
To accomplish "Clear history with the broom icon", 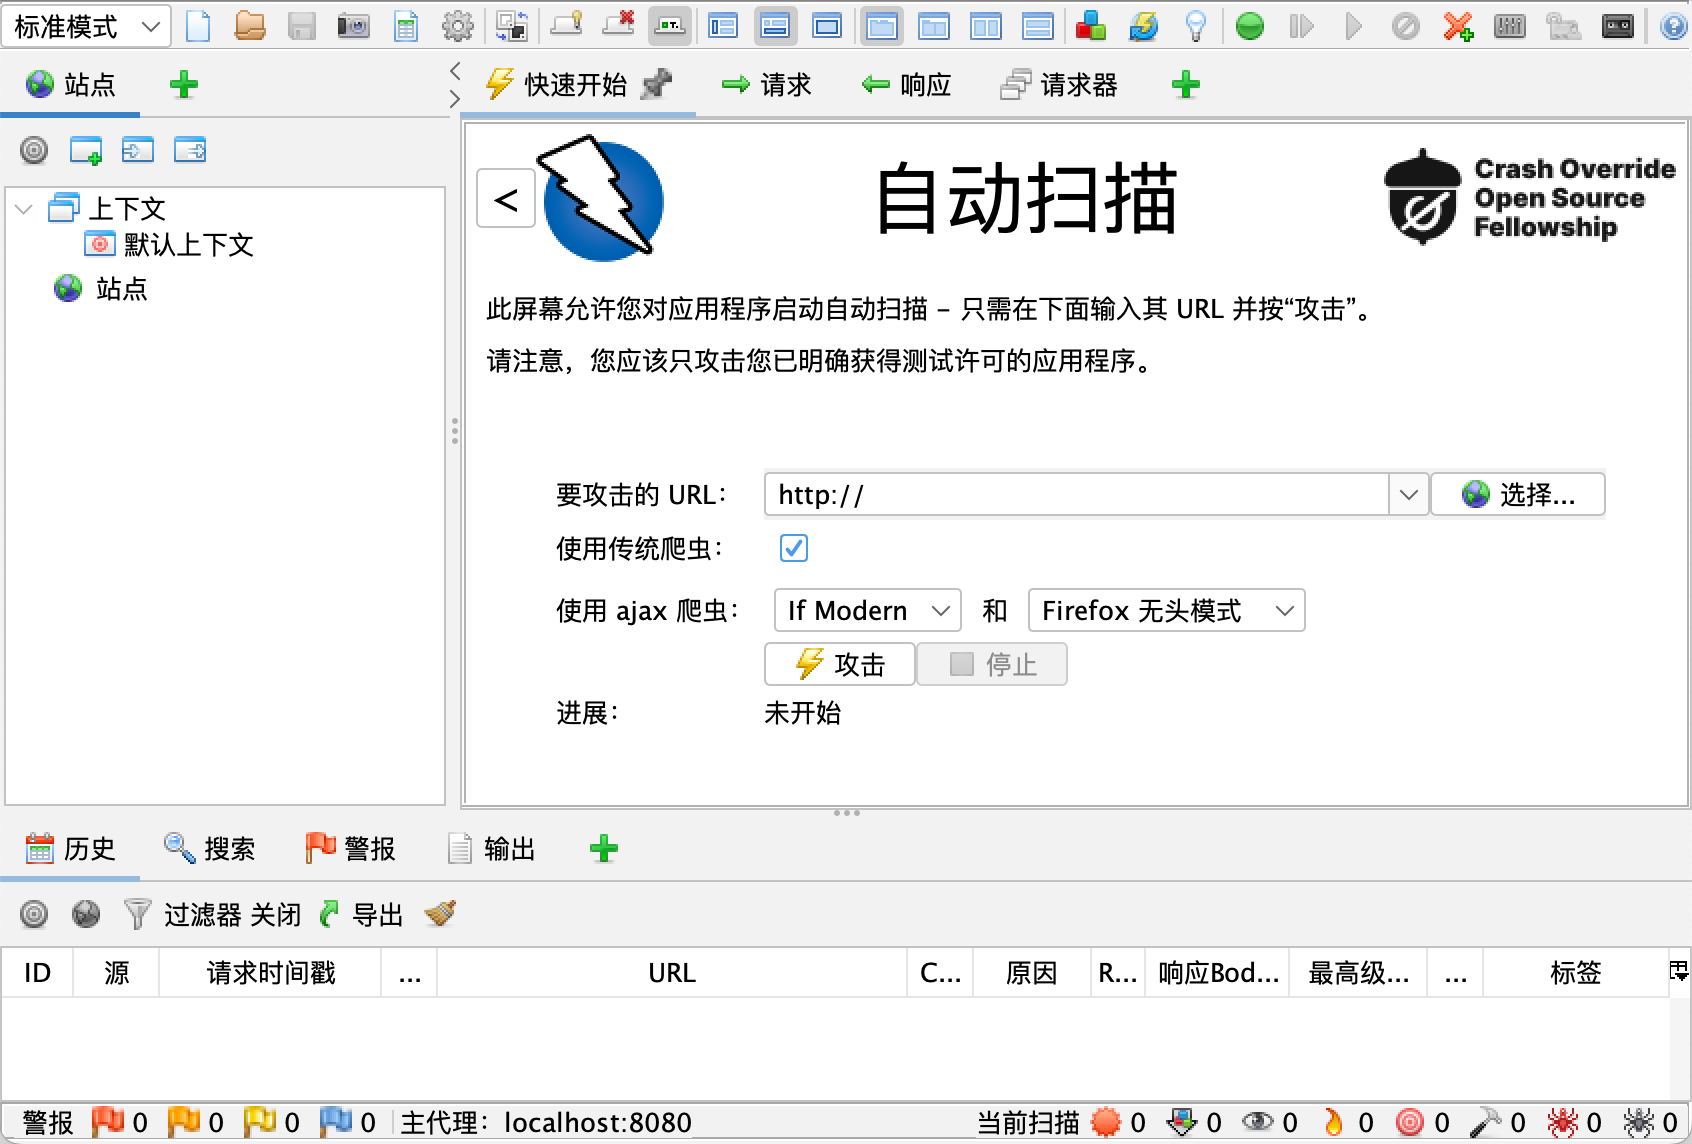I will 440,914.
